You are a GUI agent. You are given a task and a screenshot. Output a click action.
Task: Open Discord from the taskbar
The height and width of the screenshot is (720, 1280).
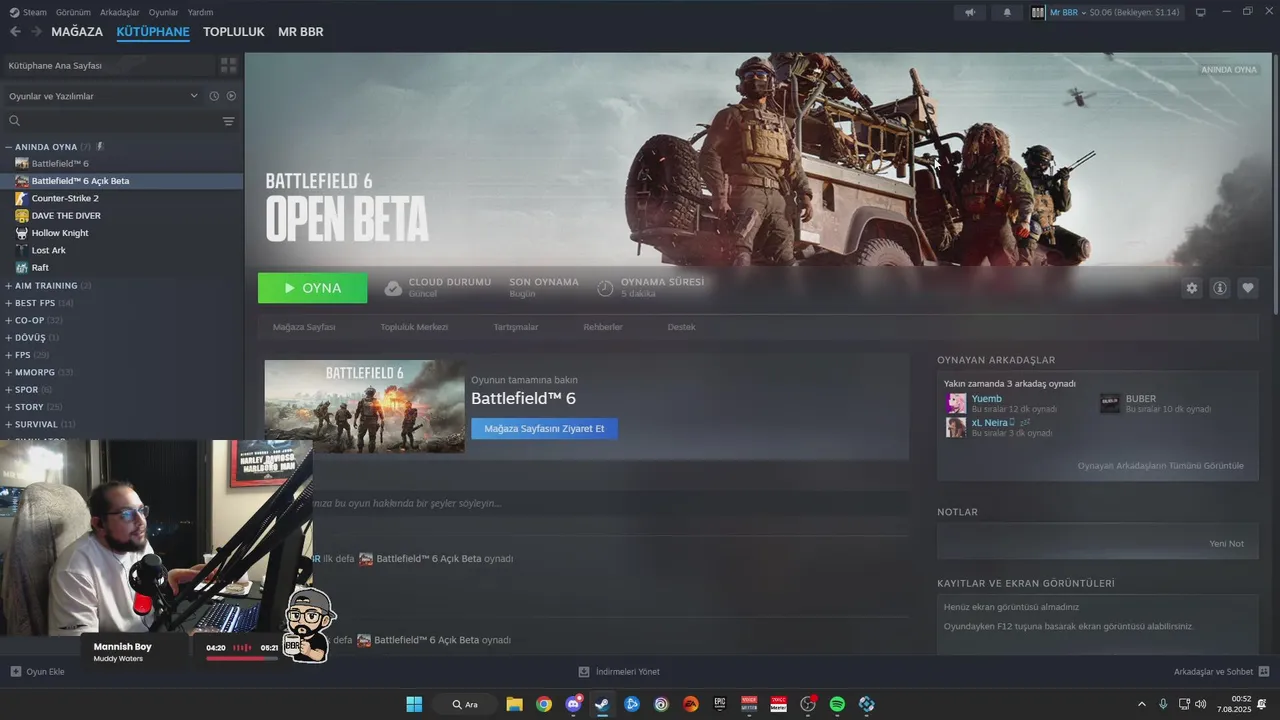[x=573, y=704]
